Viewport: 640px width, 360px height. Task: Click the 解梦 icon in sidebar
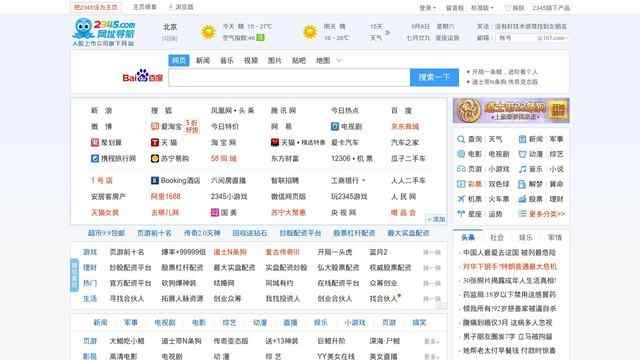pos(522,184)
